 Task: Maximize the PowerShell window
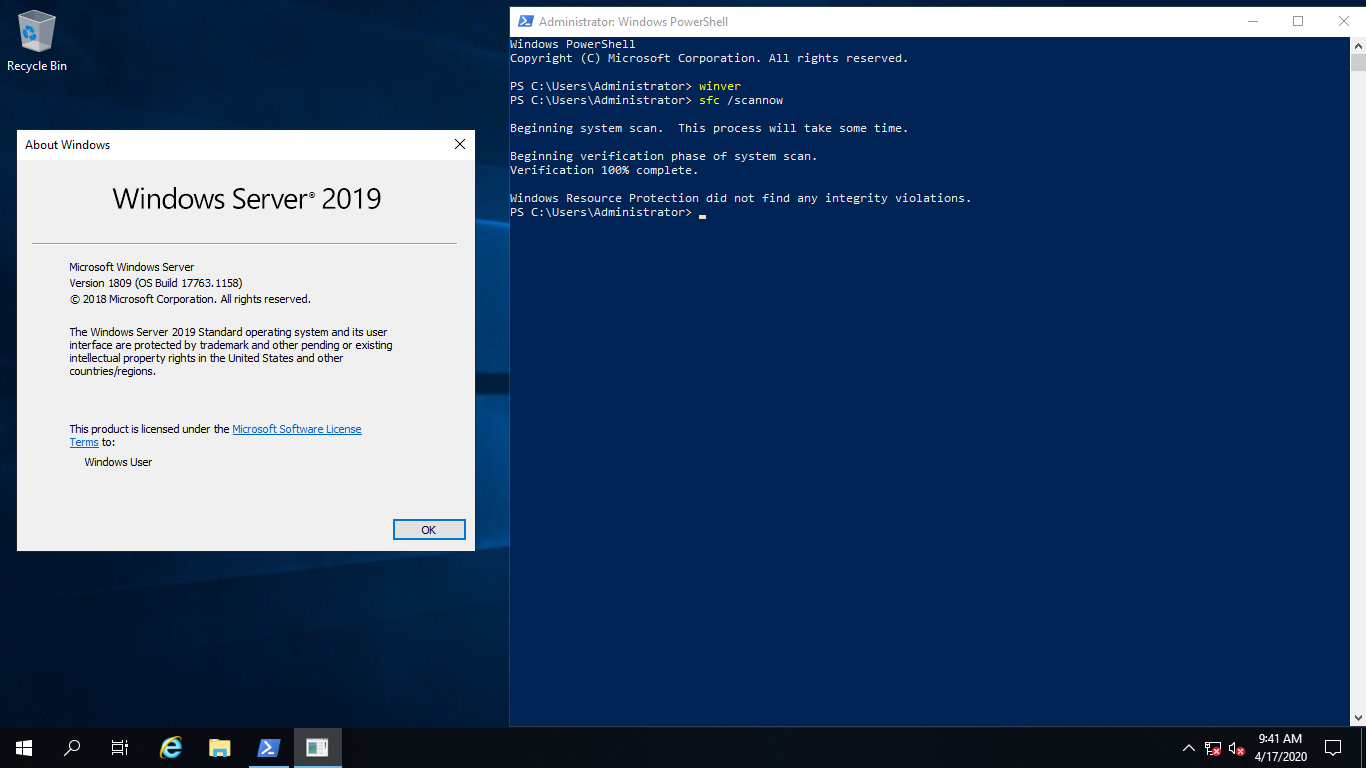click(x=1298, y=21)
